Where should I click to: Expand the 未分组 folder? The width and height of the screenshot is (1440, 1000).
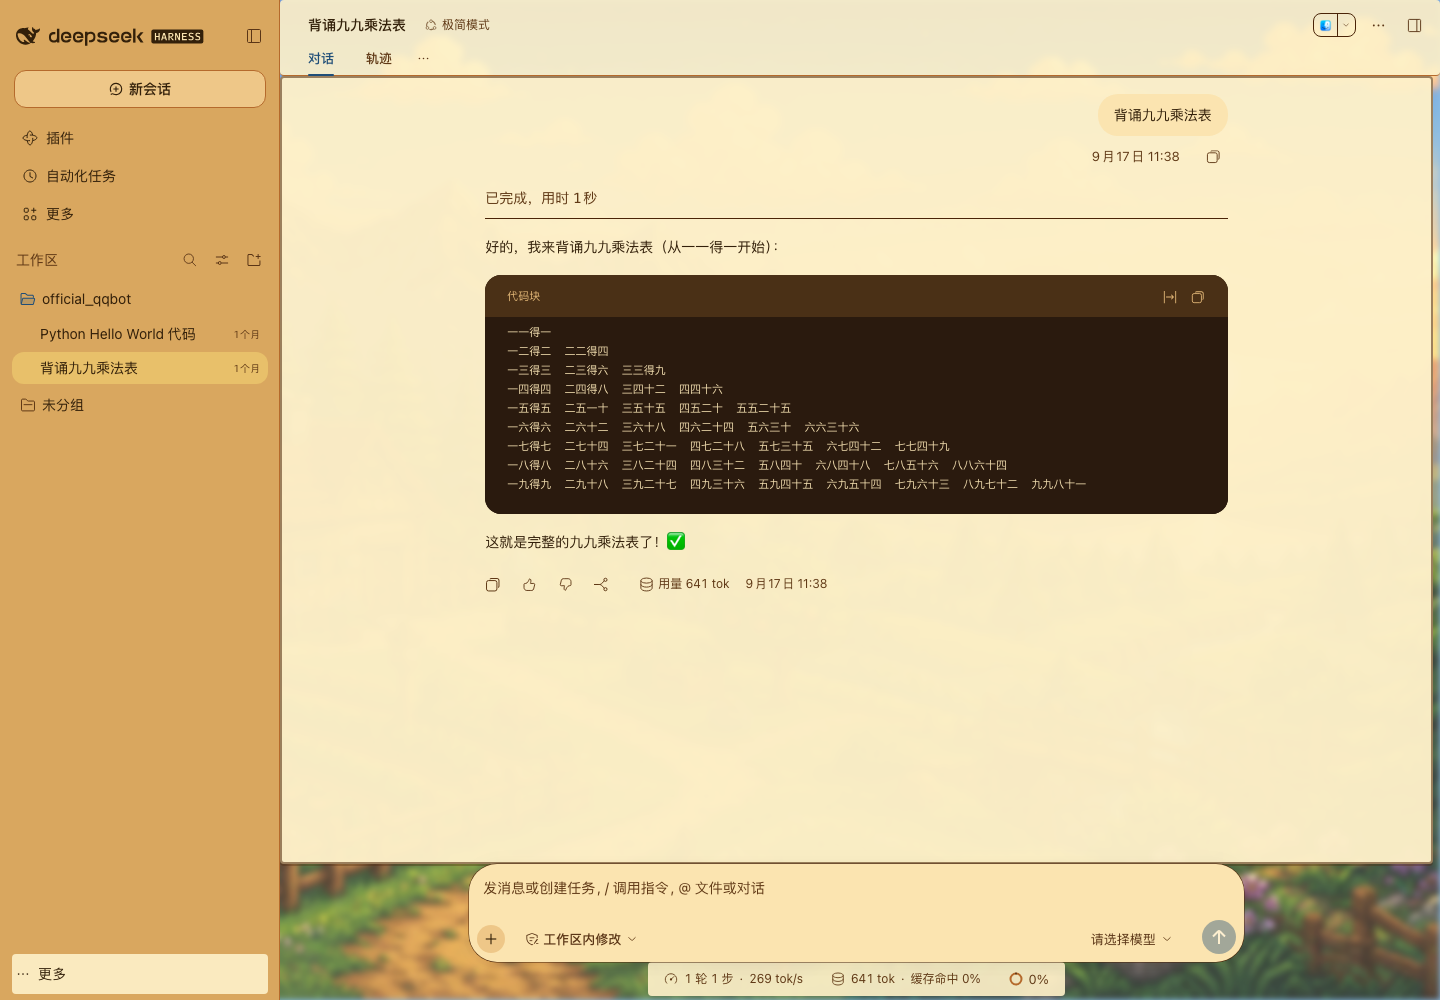point(140,405)
